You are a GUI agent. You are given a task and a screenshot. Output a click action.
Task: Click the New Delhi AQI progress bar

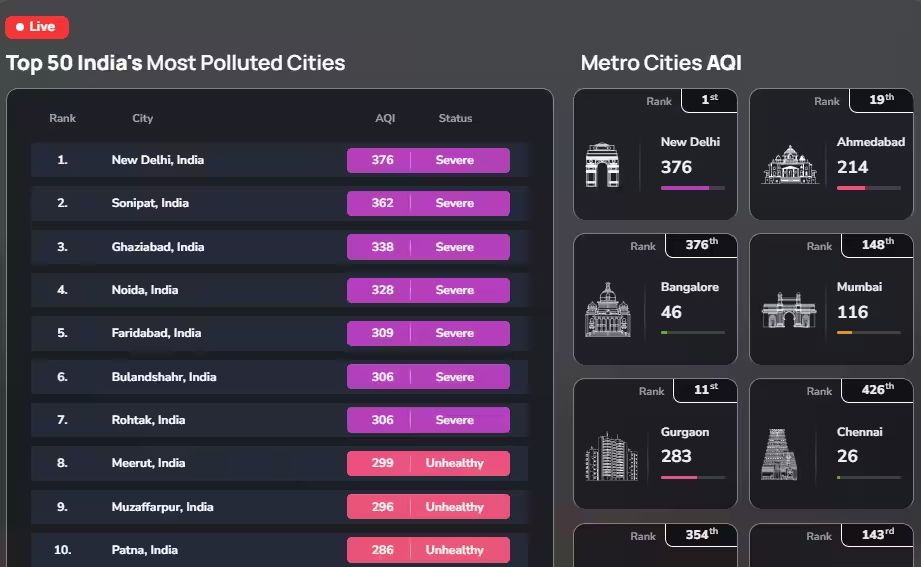pos(693,188)
